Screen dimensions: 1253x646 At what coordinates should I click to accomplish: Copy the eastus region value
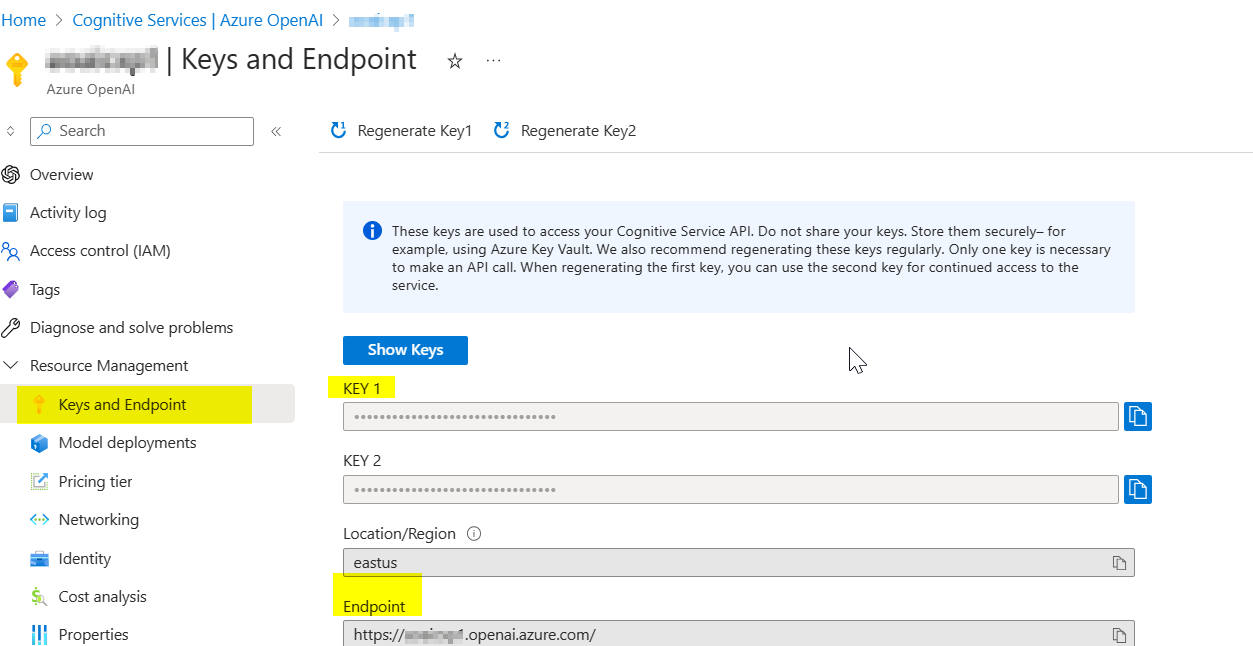(x=1119, y=562)
